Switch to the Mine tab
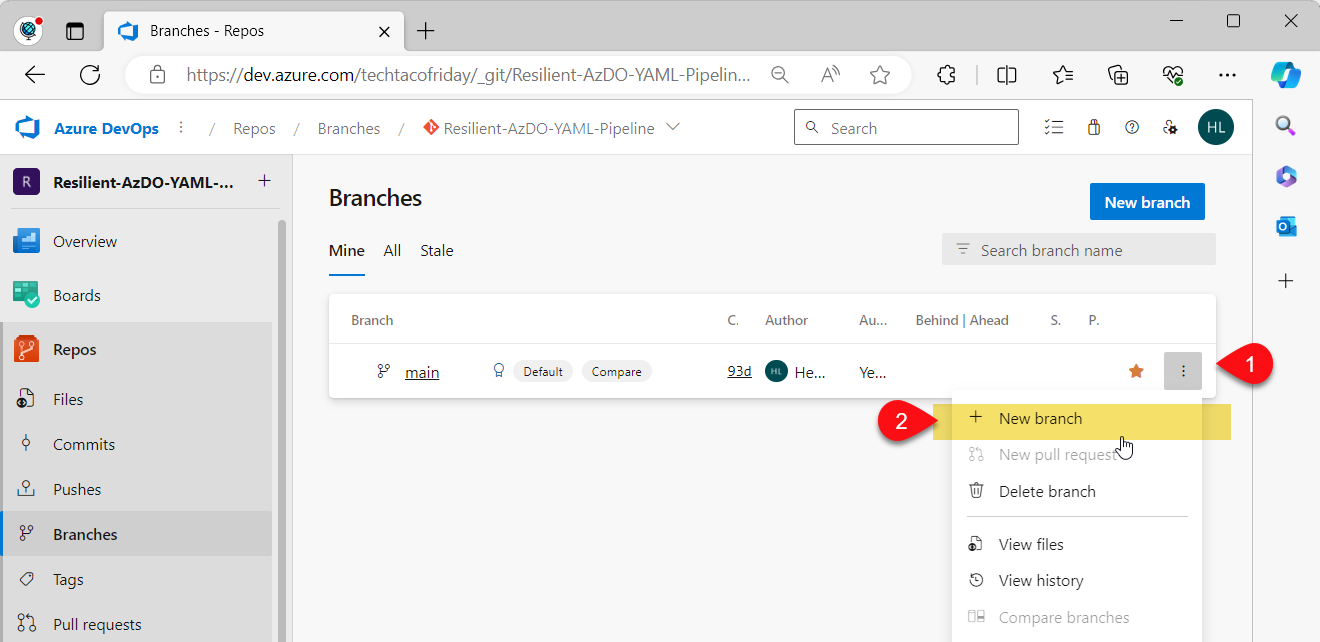This screenshot has height=642, width=1320. point(347,251)
